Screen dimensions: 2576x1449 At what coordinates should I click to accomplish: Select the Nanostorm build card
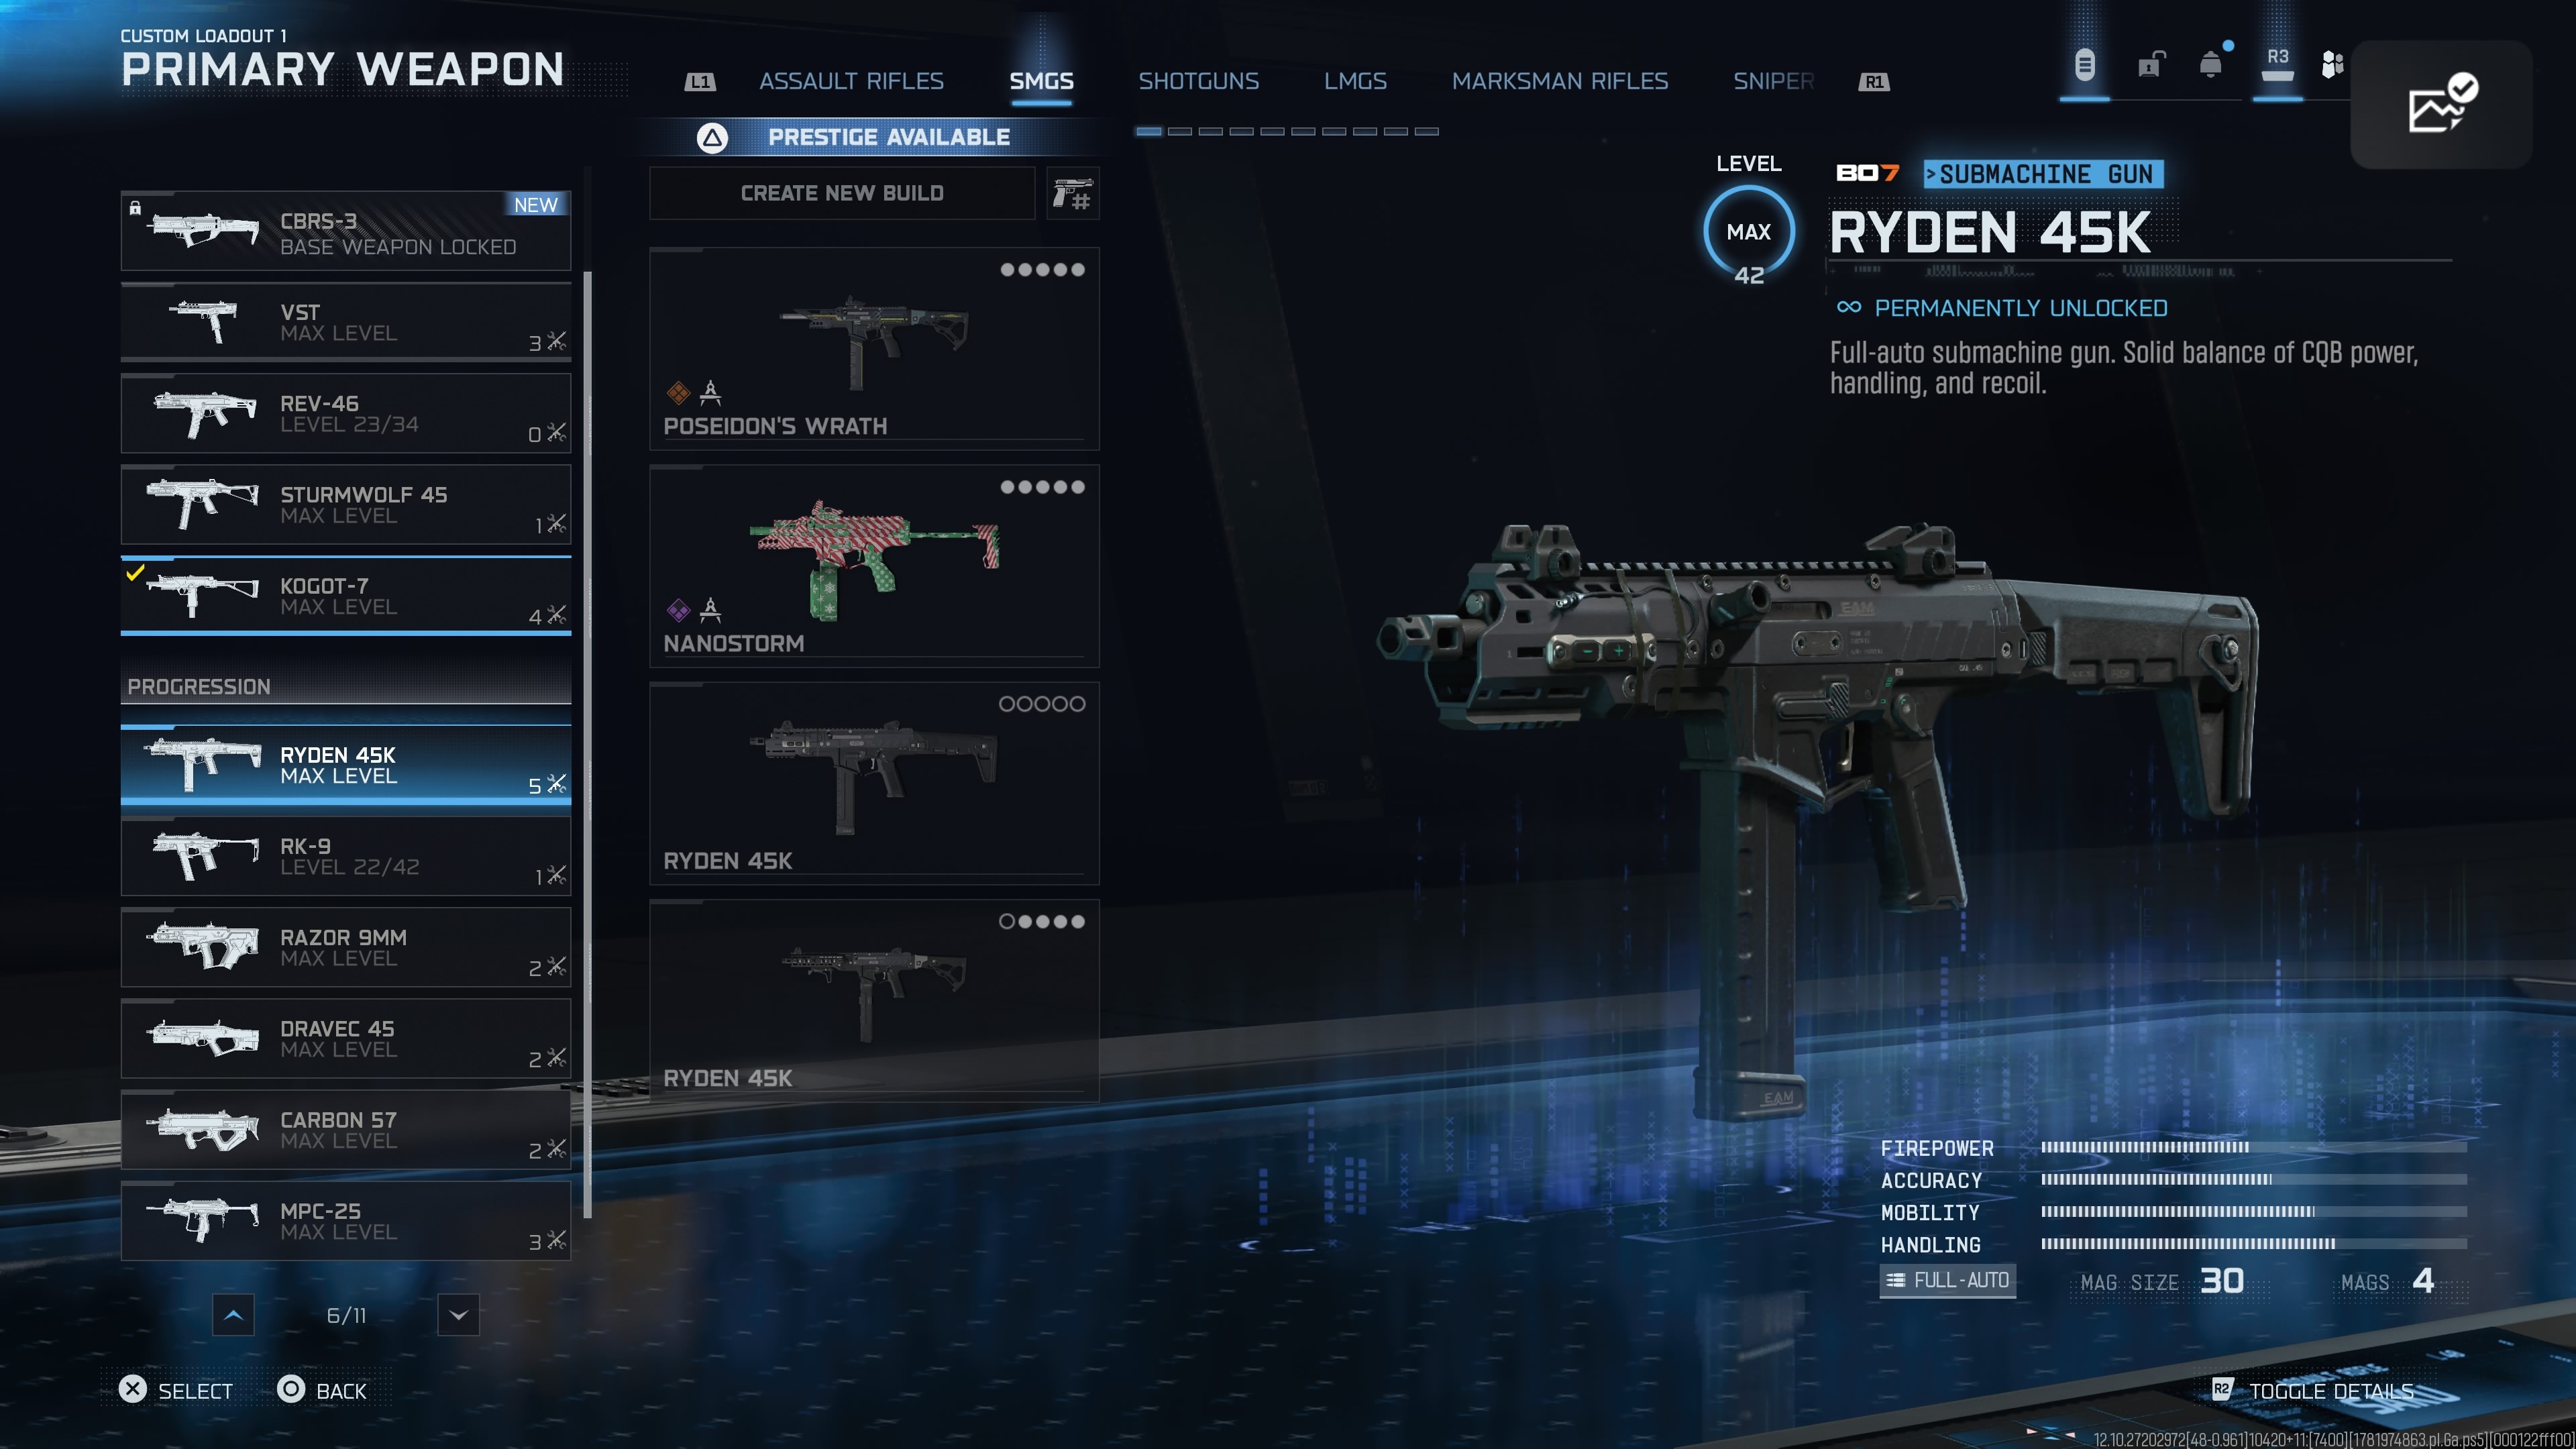874,565
